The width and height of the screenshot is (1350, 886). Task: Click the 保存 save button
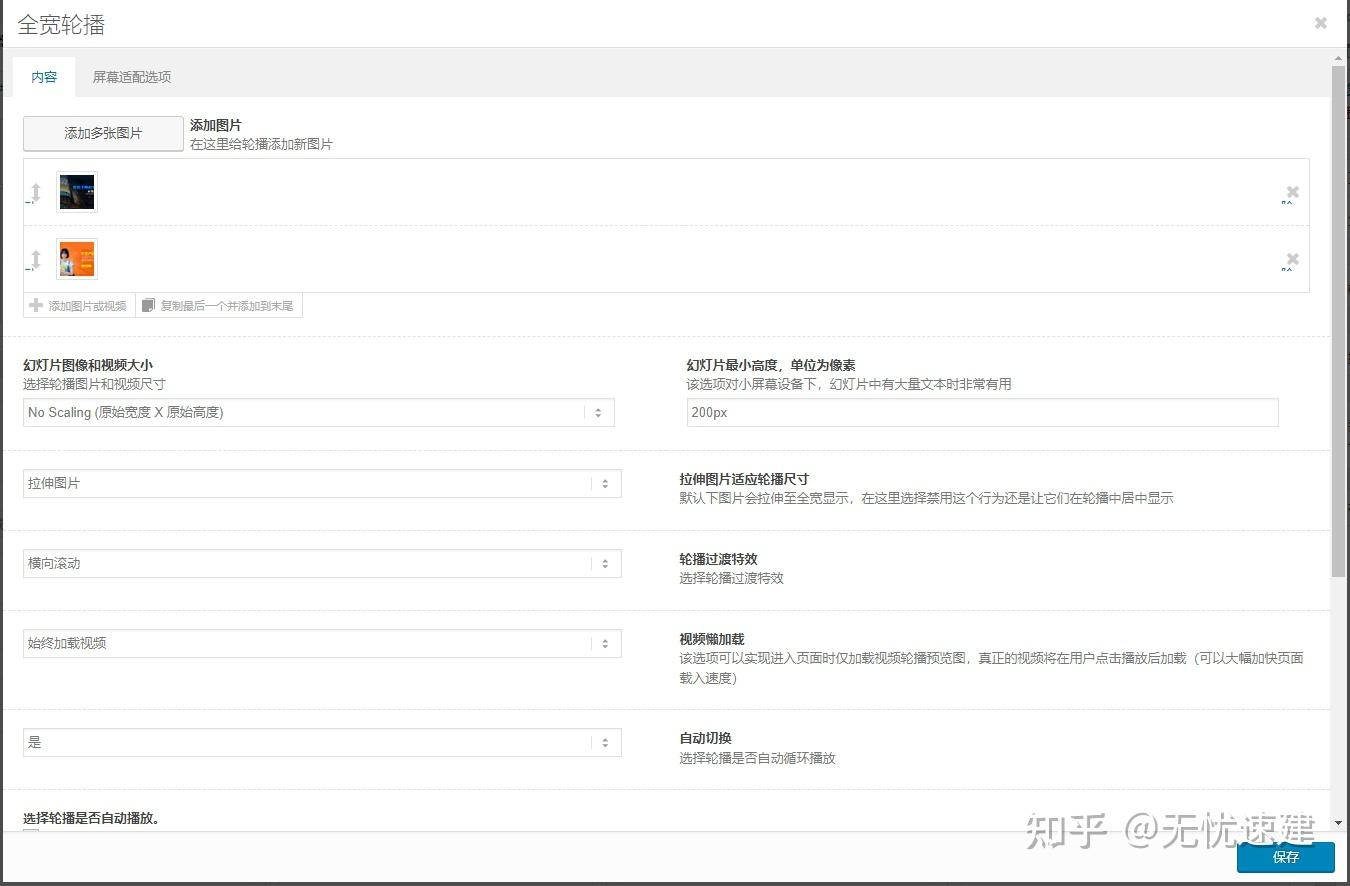1286,857
